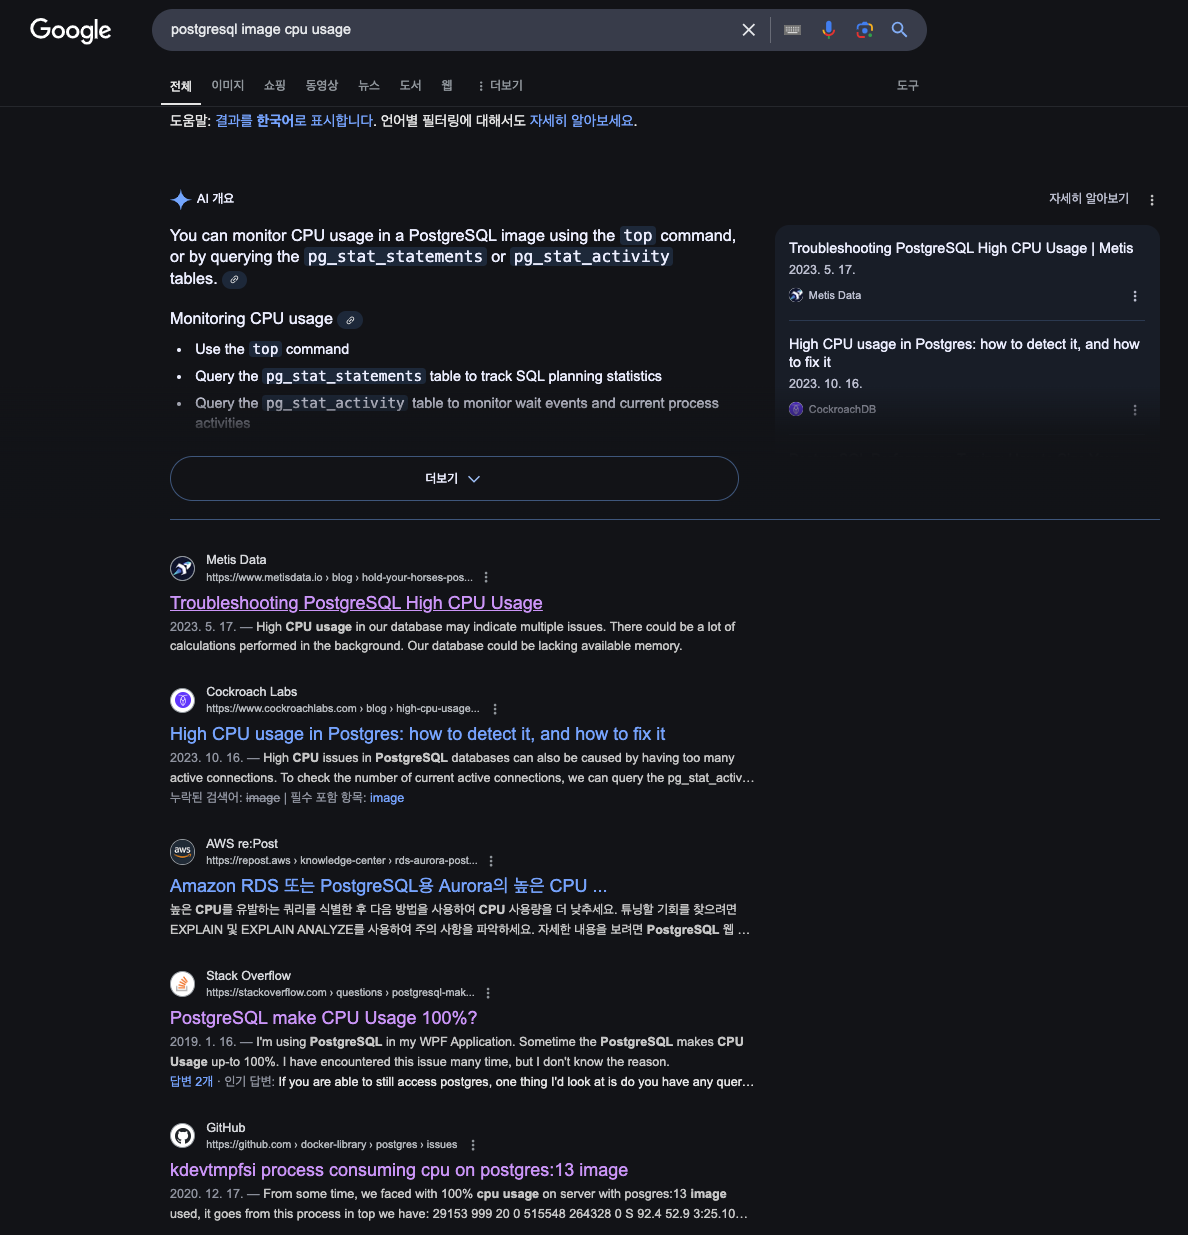Click the AI overview sparkle icon
Viewport: 1188px width, 1235px height.
(x=180, y=199)
